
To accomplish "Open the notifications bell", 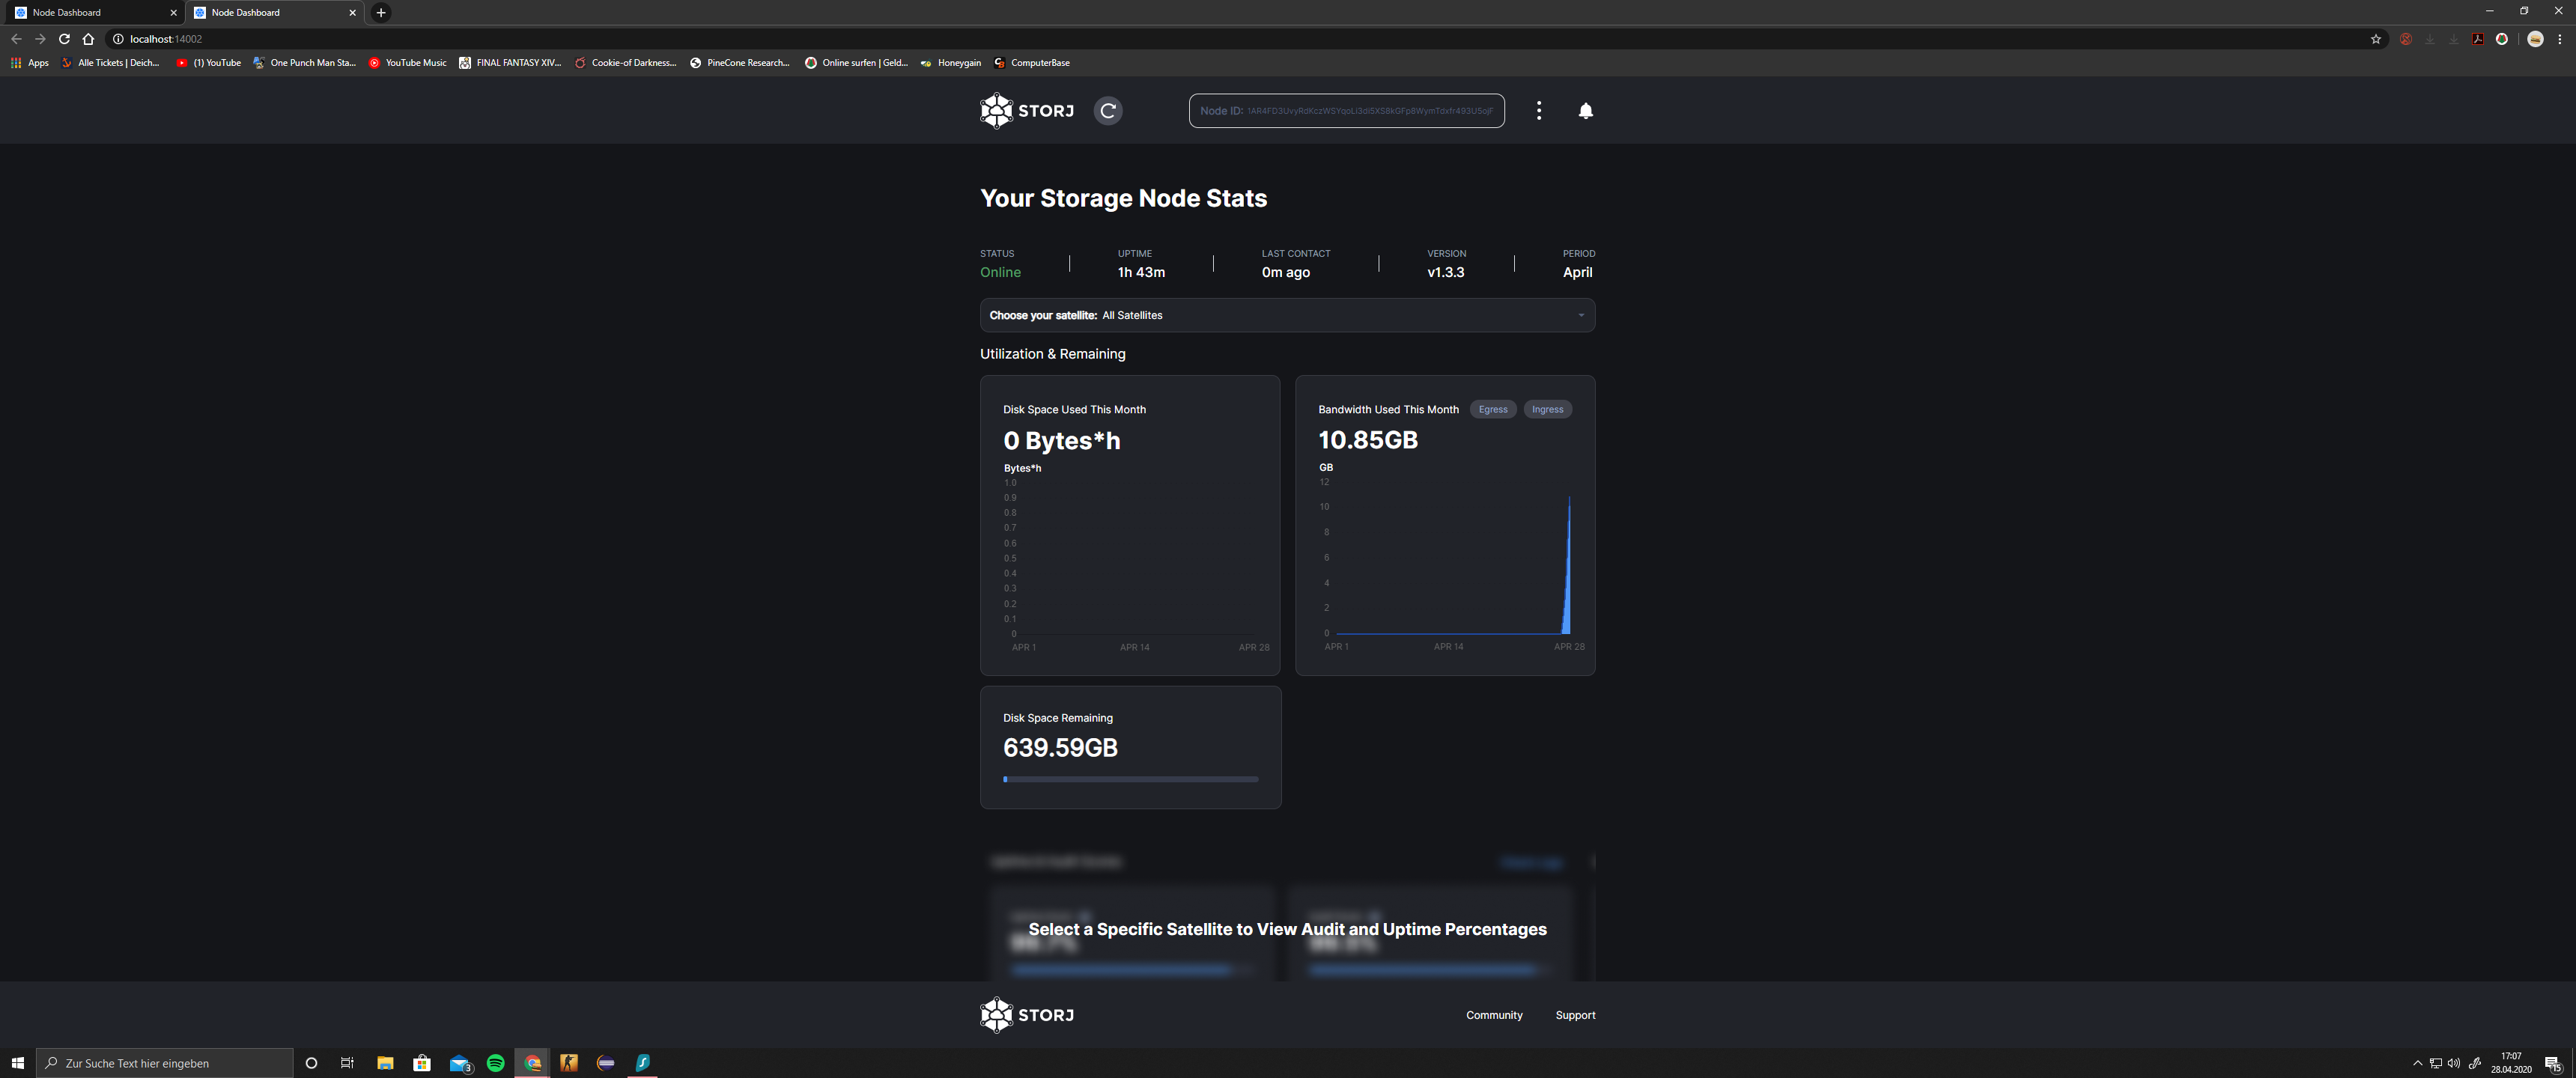I will coord(1585,111).
